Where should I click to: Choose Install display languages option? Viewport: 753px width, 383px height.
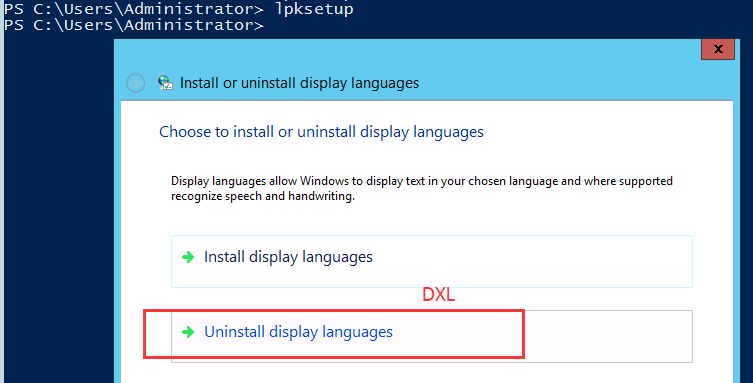432,262
